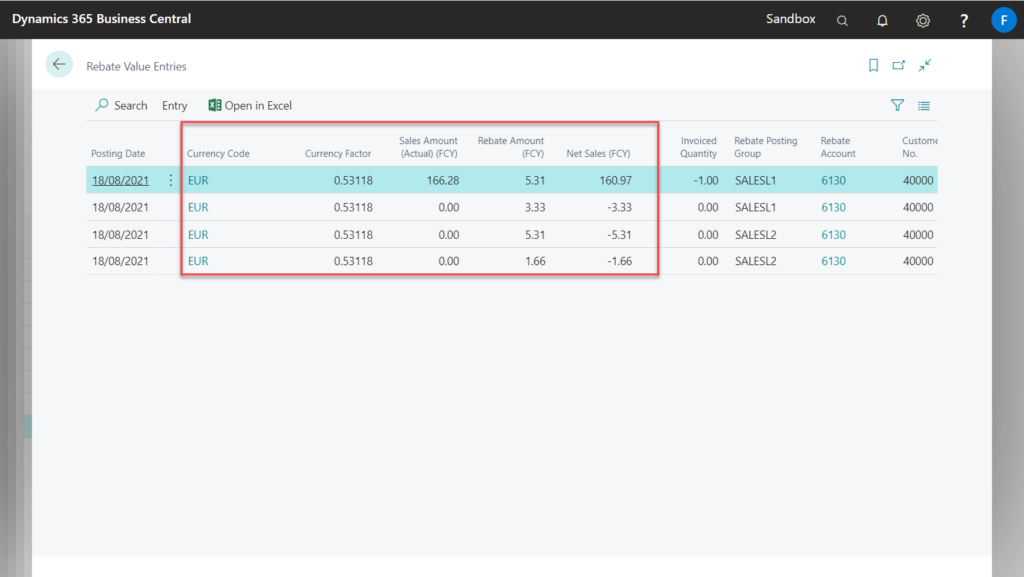Open page in new window icon

[898, 65]
